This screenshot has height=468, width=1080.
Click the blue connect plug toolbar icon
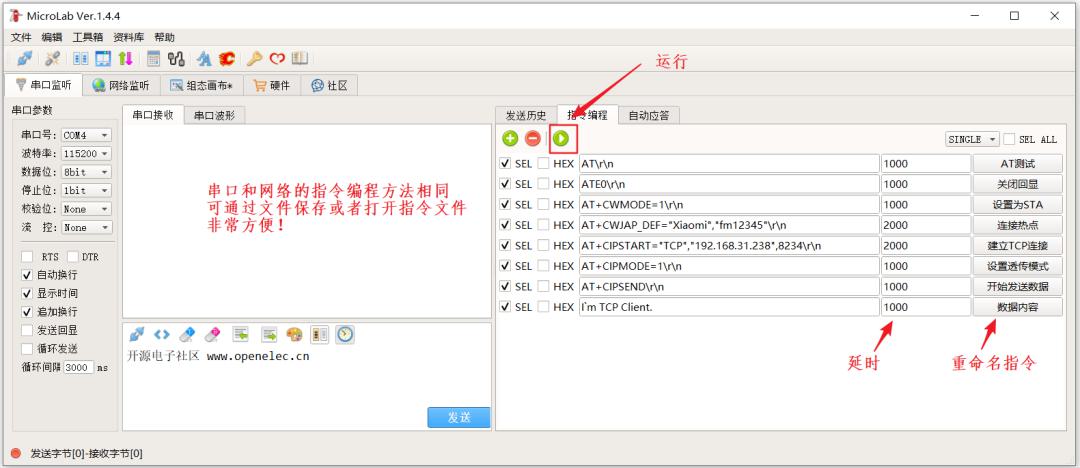[23, 59]
